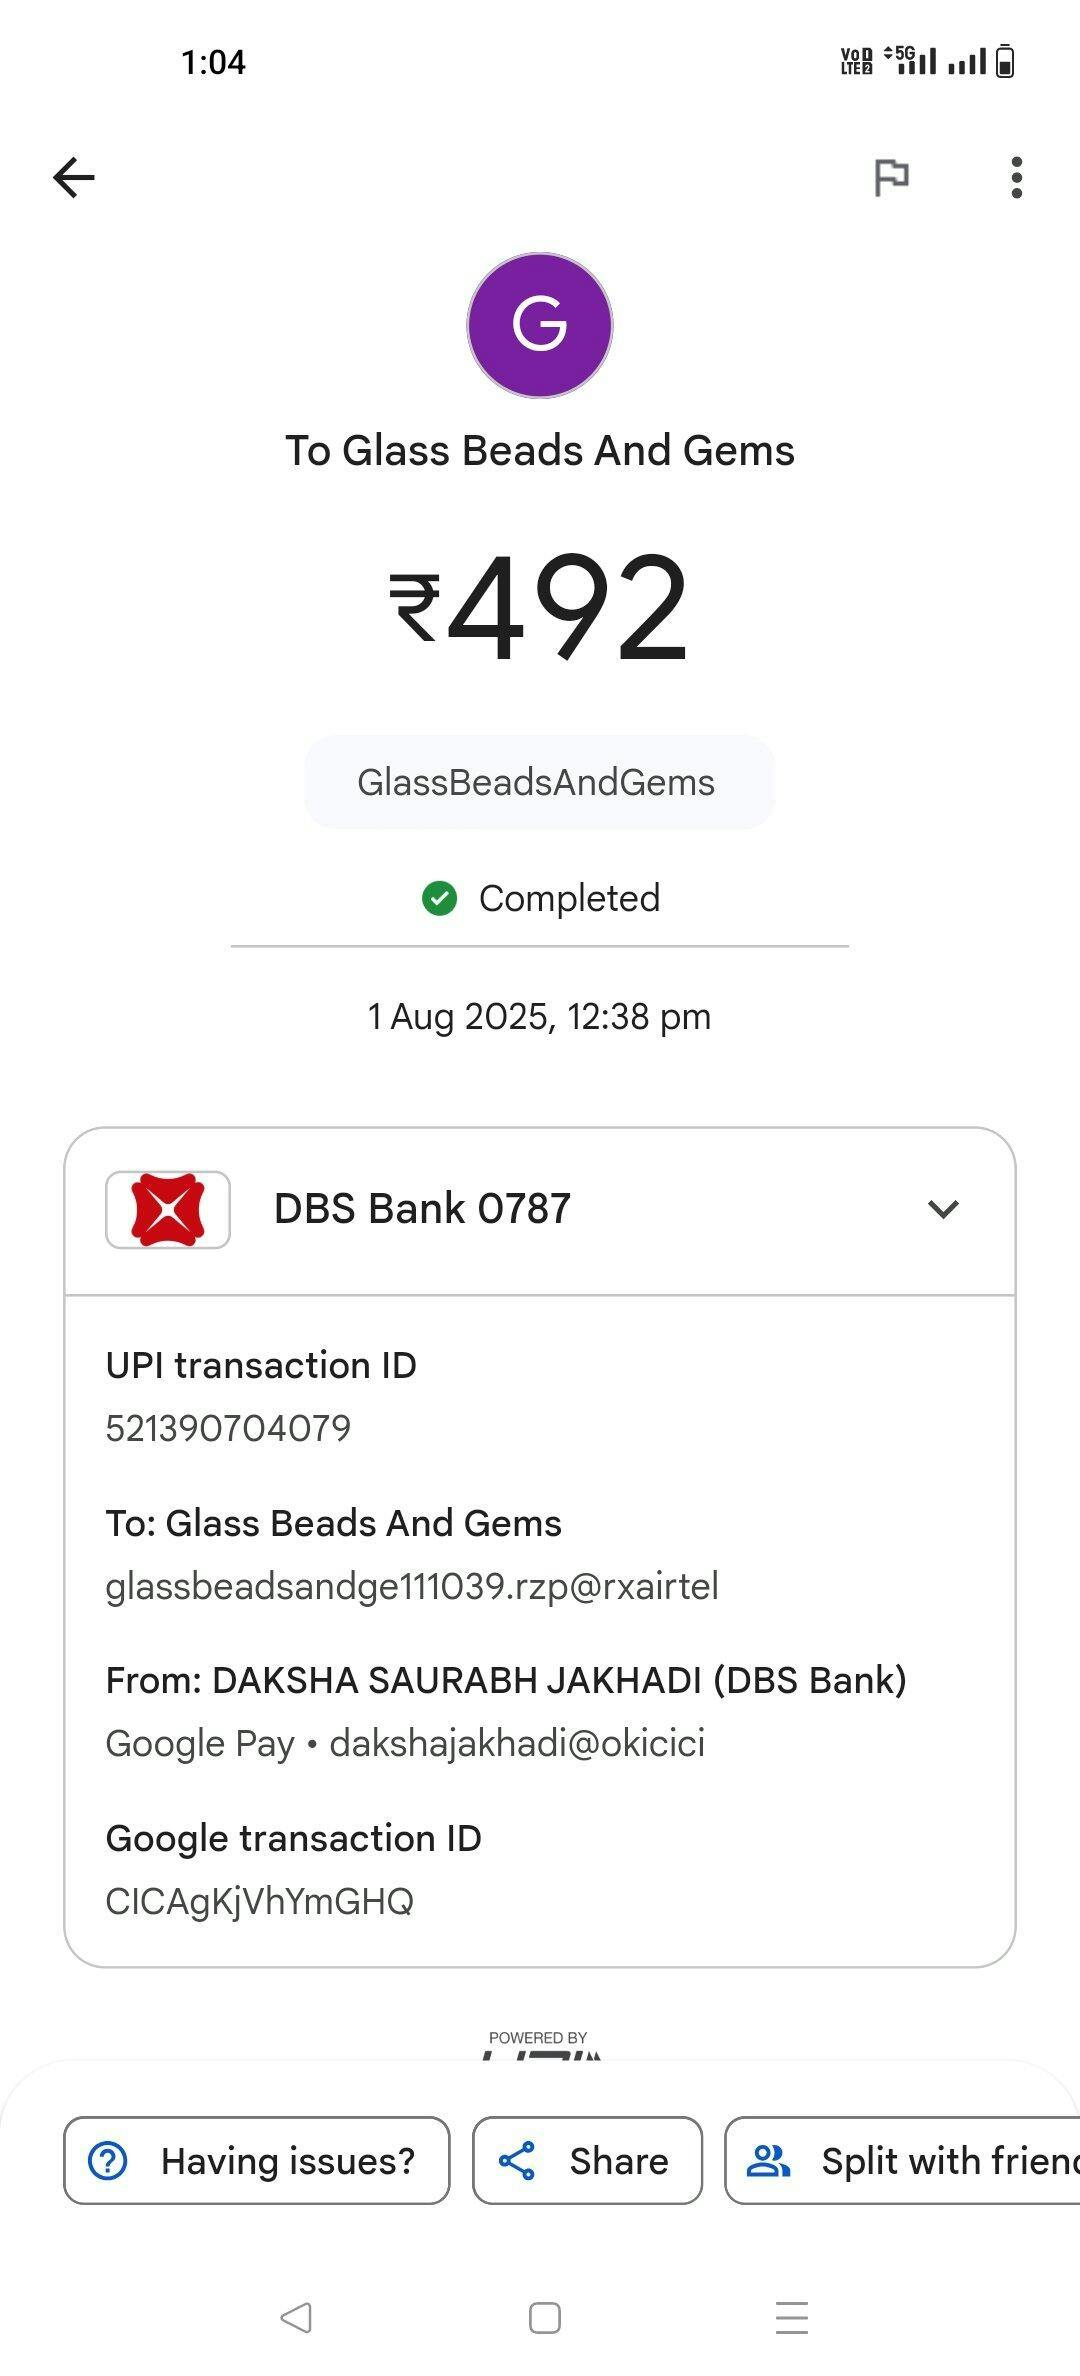Tap the purple G merchant avatar
The height and width of the screenshot is (2376, 1080).
tap(540, 325)
